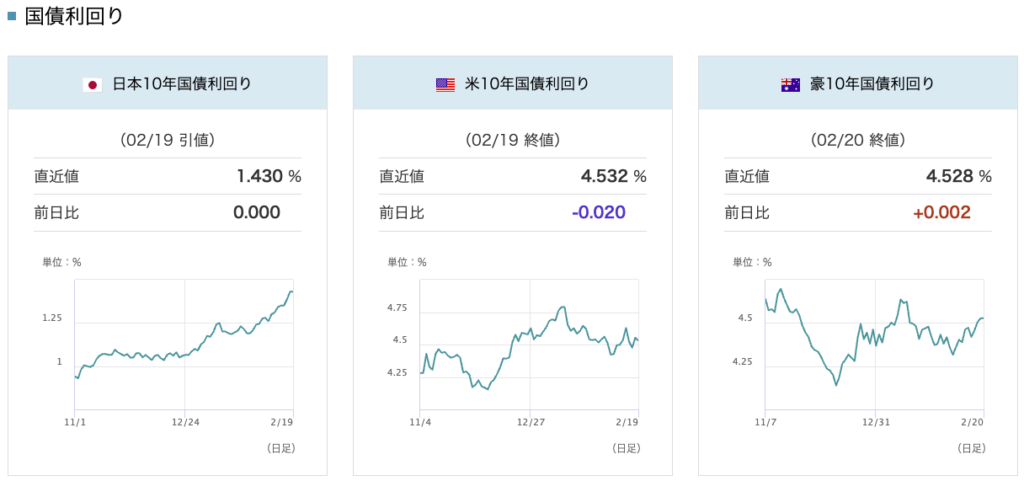Click the -0.020 day change figure
This screenshot has width=1024, height=481.
pyautogui.click(x=598, y=212)
